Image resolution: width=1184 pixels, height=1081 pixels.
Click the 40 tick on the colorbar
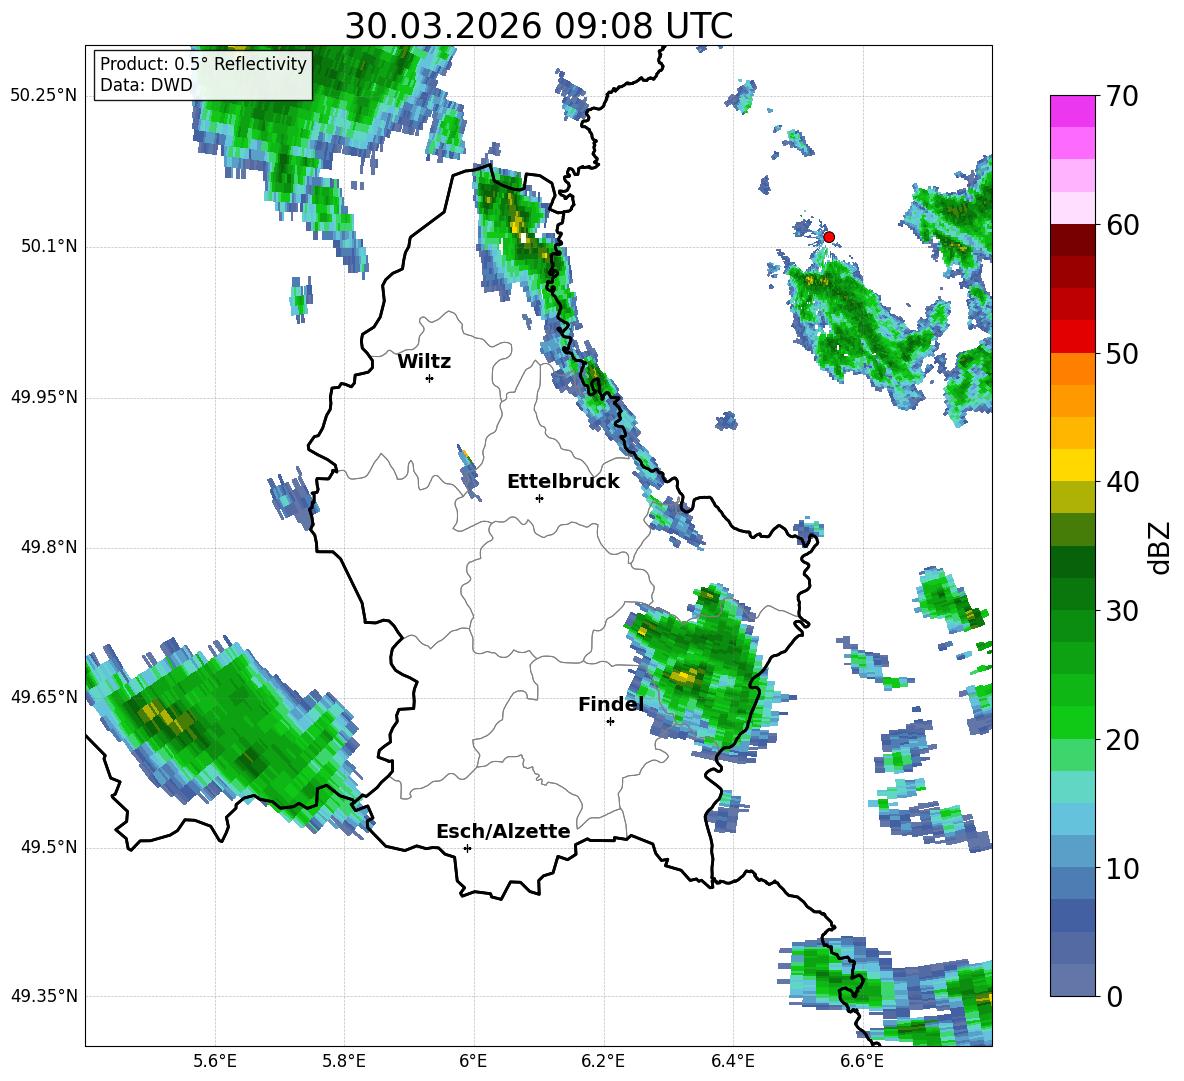[x=1121, y=482]
